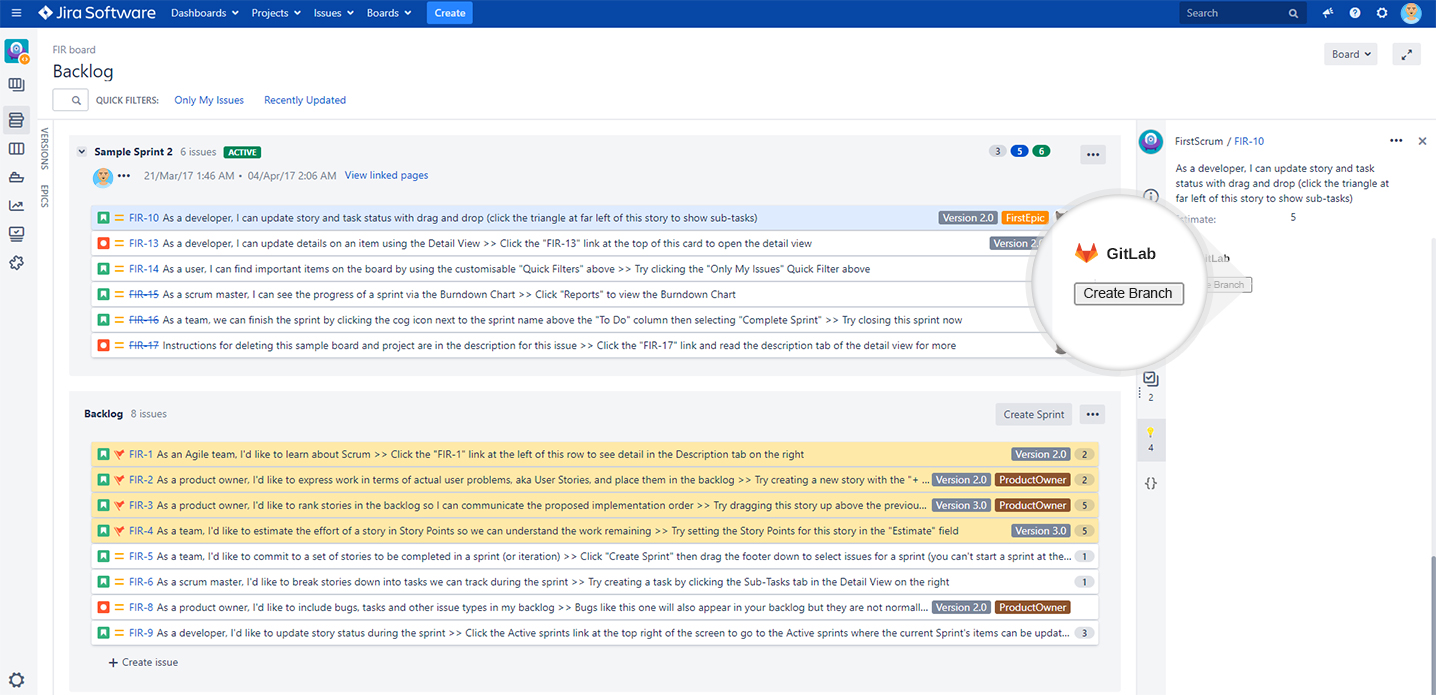
Task: Open the Board dropdown button
Action: (x=1350, y=55)
